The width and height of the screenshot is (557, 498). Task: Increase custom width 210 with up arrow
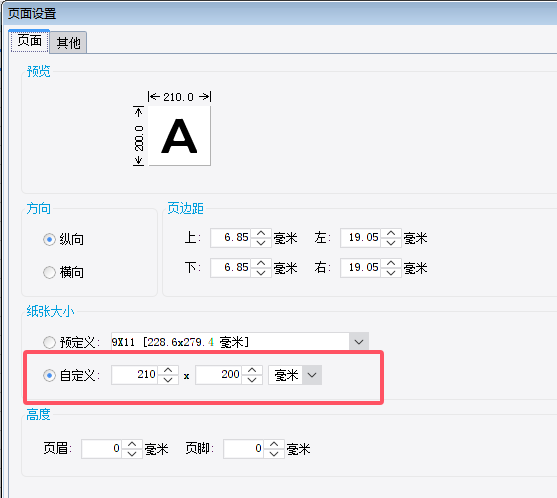click(x=168, y=370)
